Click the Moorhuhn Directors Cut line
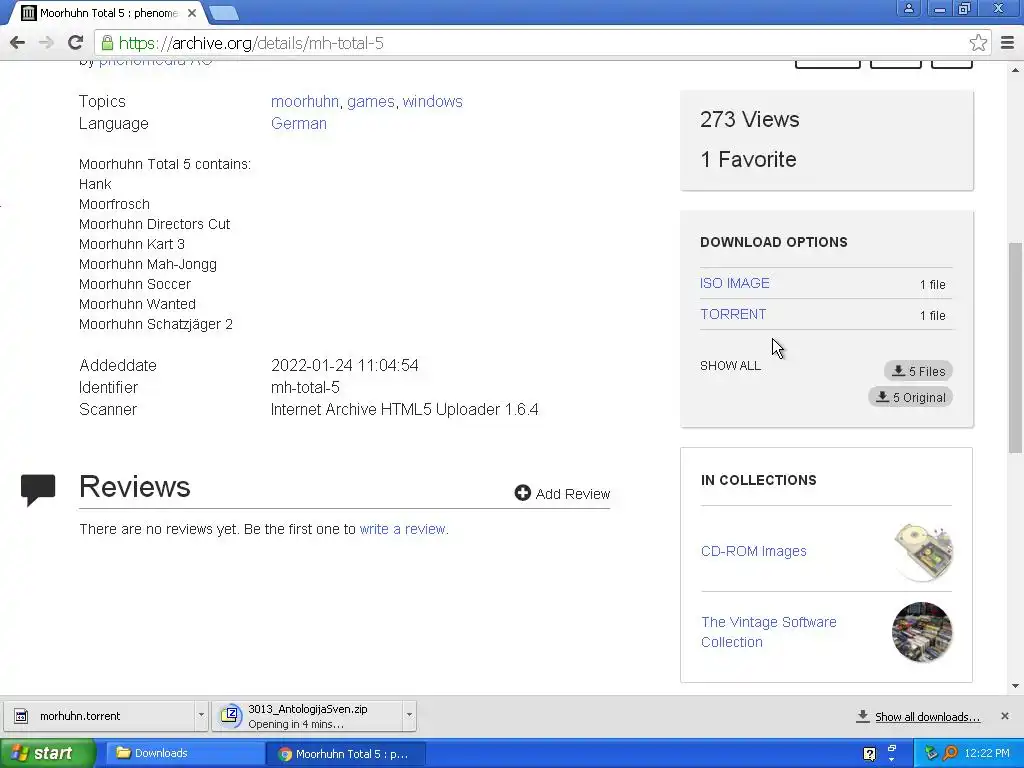Viewport: 1024px width, 768px height. 155,224
